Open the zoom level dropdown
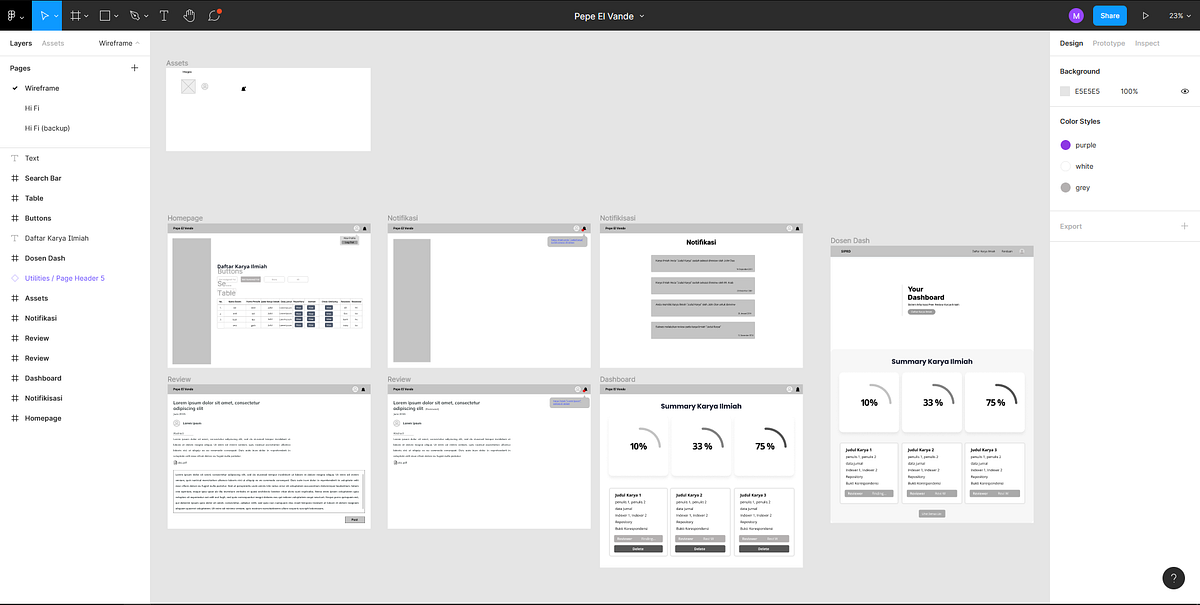This screenshot has height=605, width=1200. point(1178,15)
